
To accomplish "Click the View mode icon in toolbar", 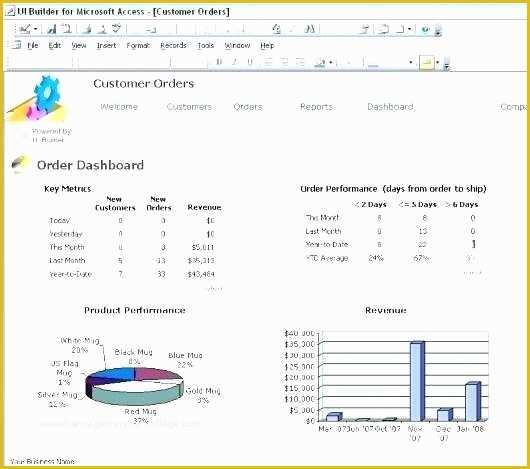I will [25, 29].
